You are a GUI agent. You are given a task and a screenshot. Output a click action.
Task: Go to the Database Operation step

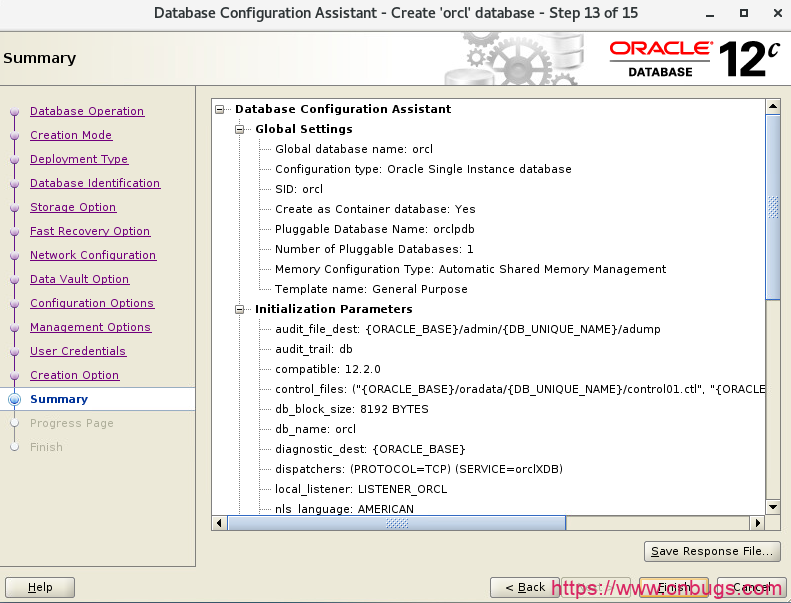pyautogui.click(x=87, y=111)
